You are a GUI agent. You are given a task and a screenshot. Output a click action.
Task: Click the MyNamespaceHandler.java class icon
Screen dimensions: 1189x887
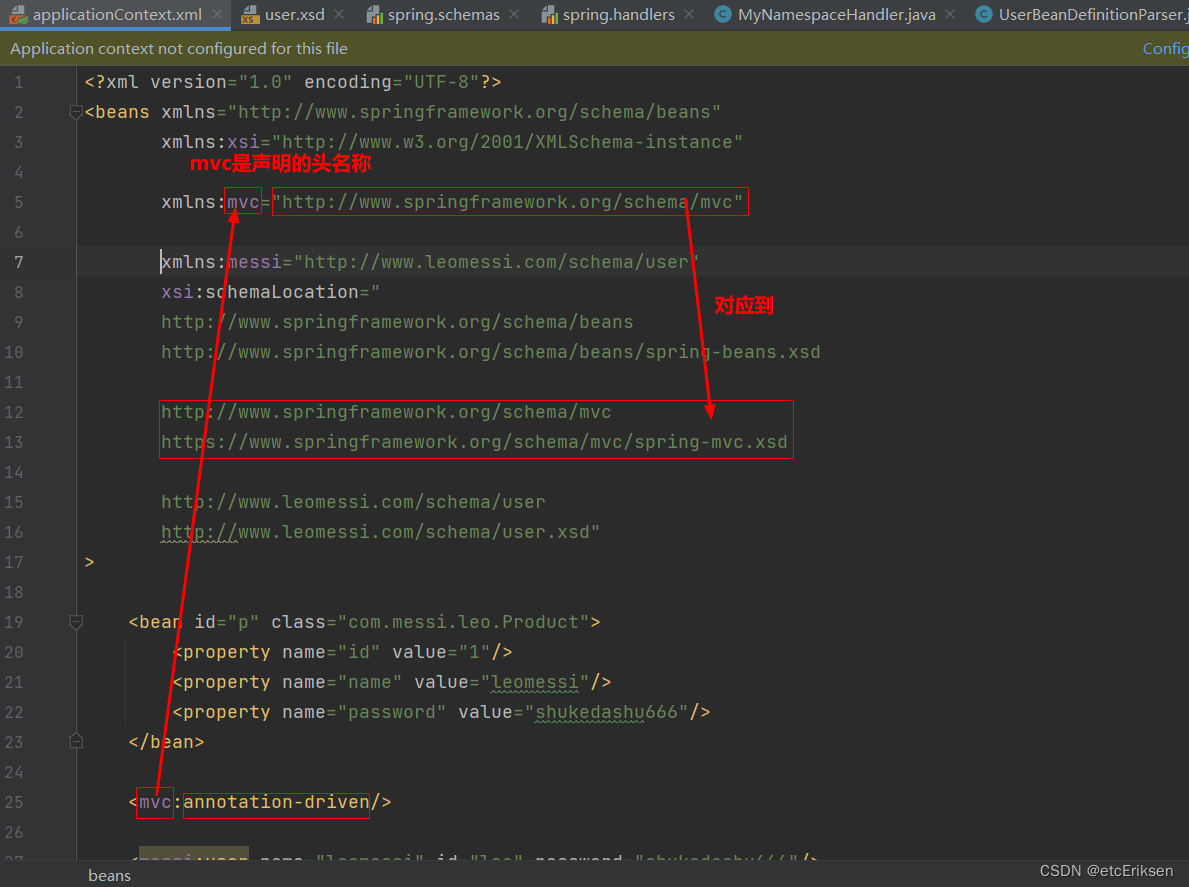point(722,15)
